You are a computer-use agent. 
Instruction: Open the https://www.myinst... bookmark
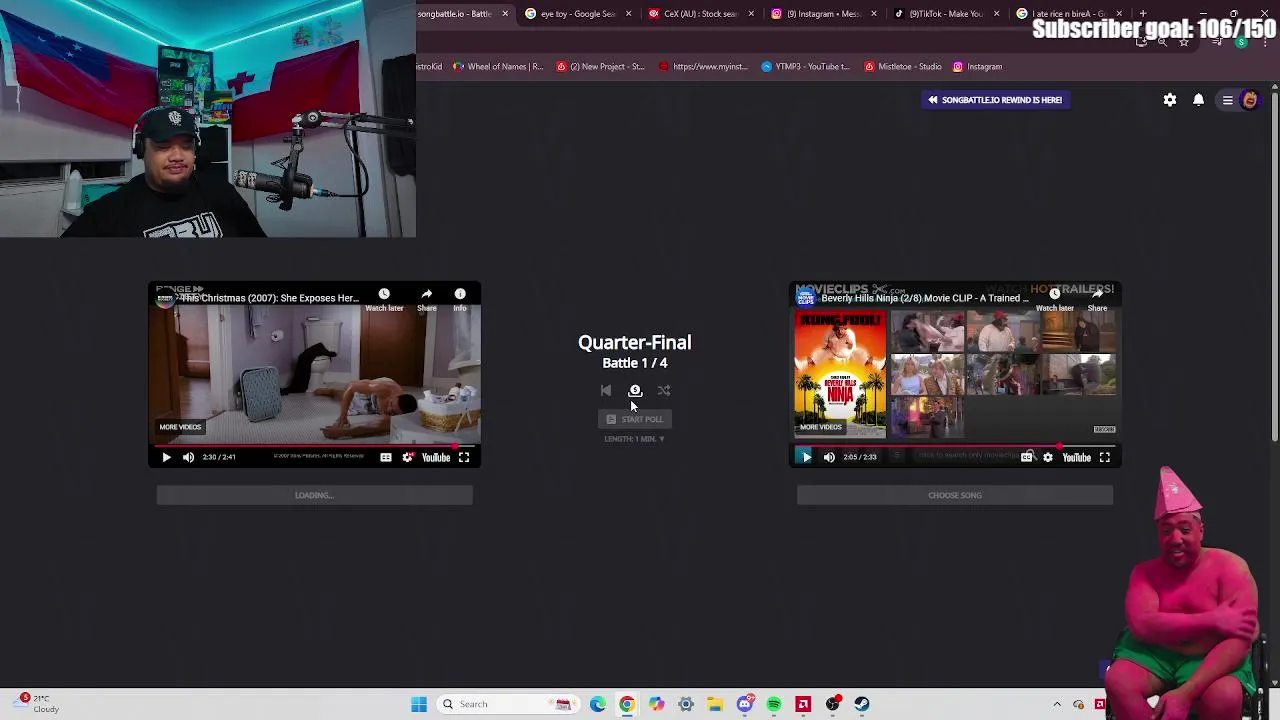coord(703,67)
